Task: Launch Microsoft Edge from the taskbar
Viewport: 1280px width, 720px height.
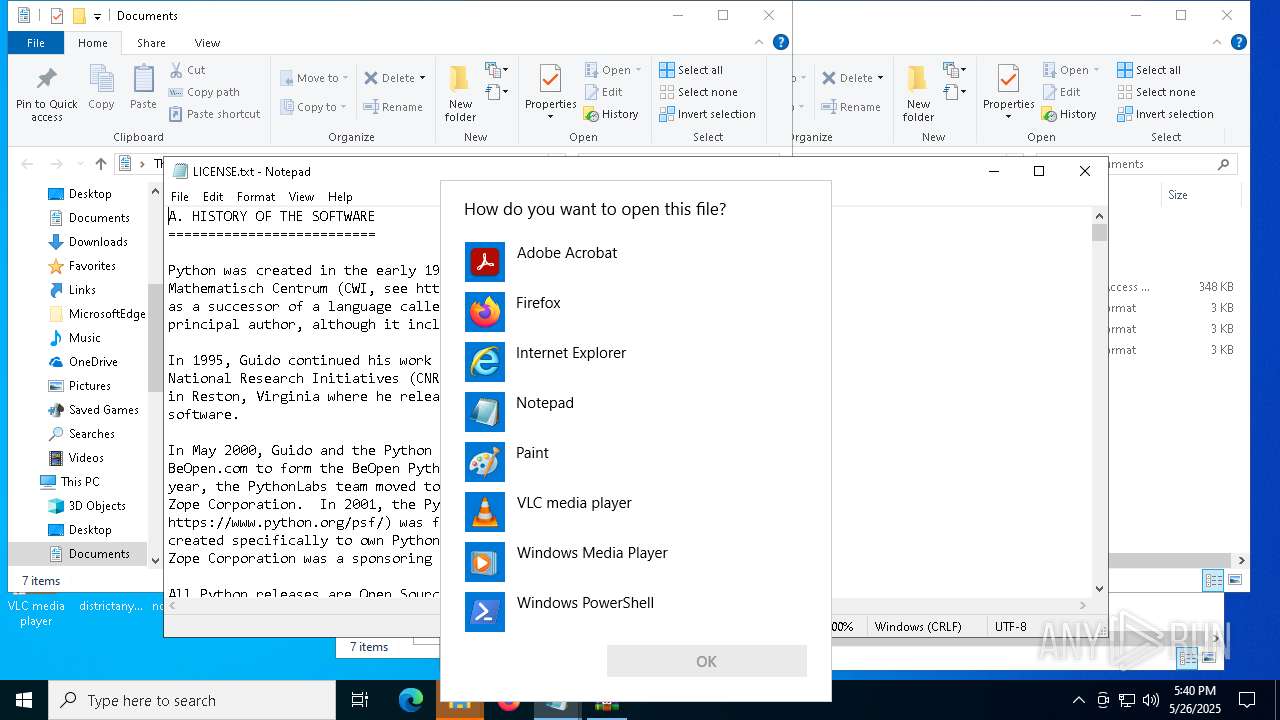Action: (x=411, y=700)
